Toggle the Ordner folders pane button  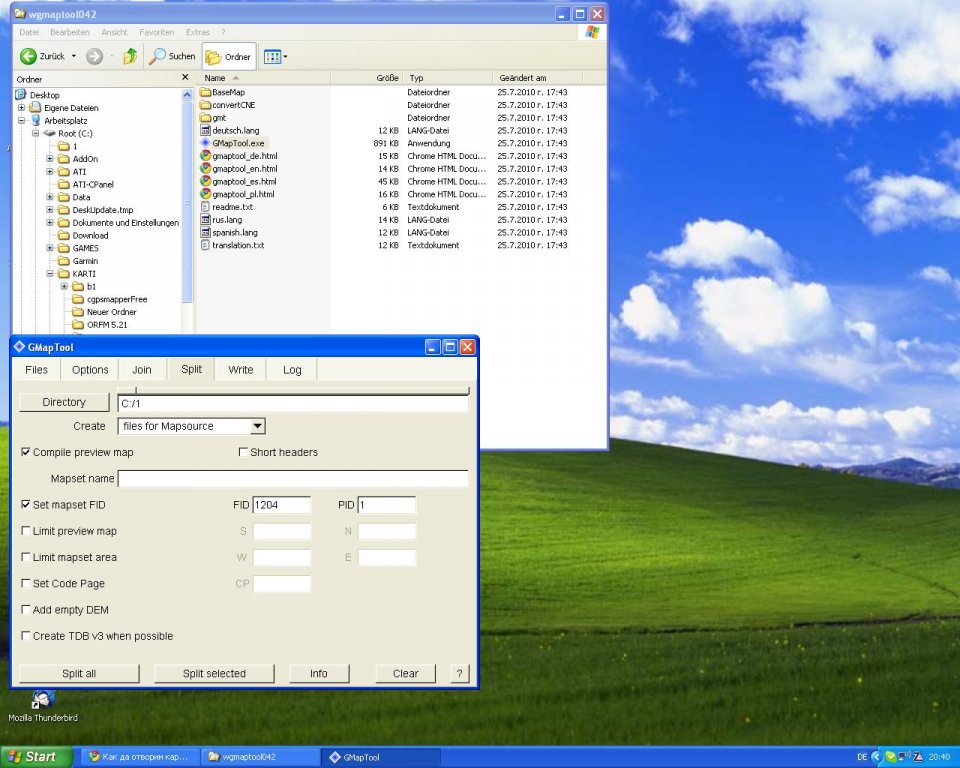point(229,56)
